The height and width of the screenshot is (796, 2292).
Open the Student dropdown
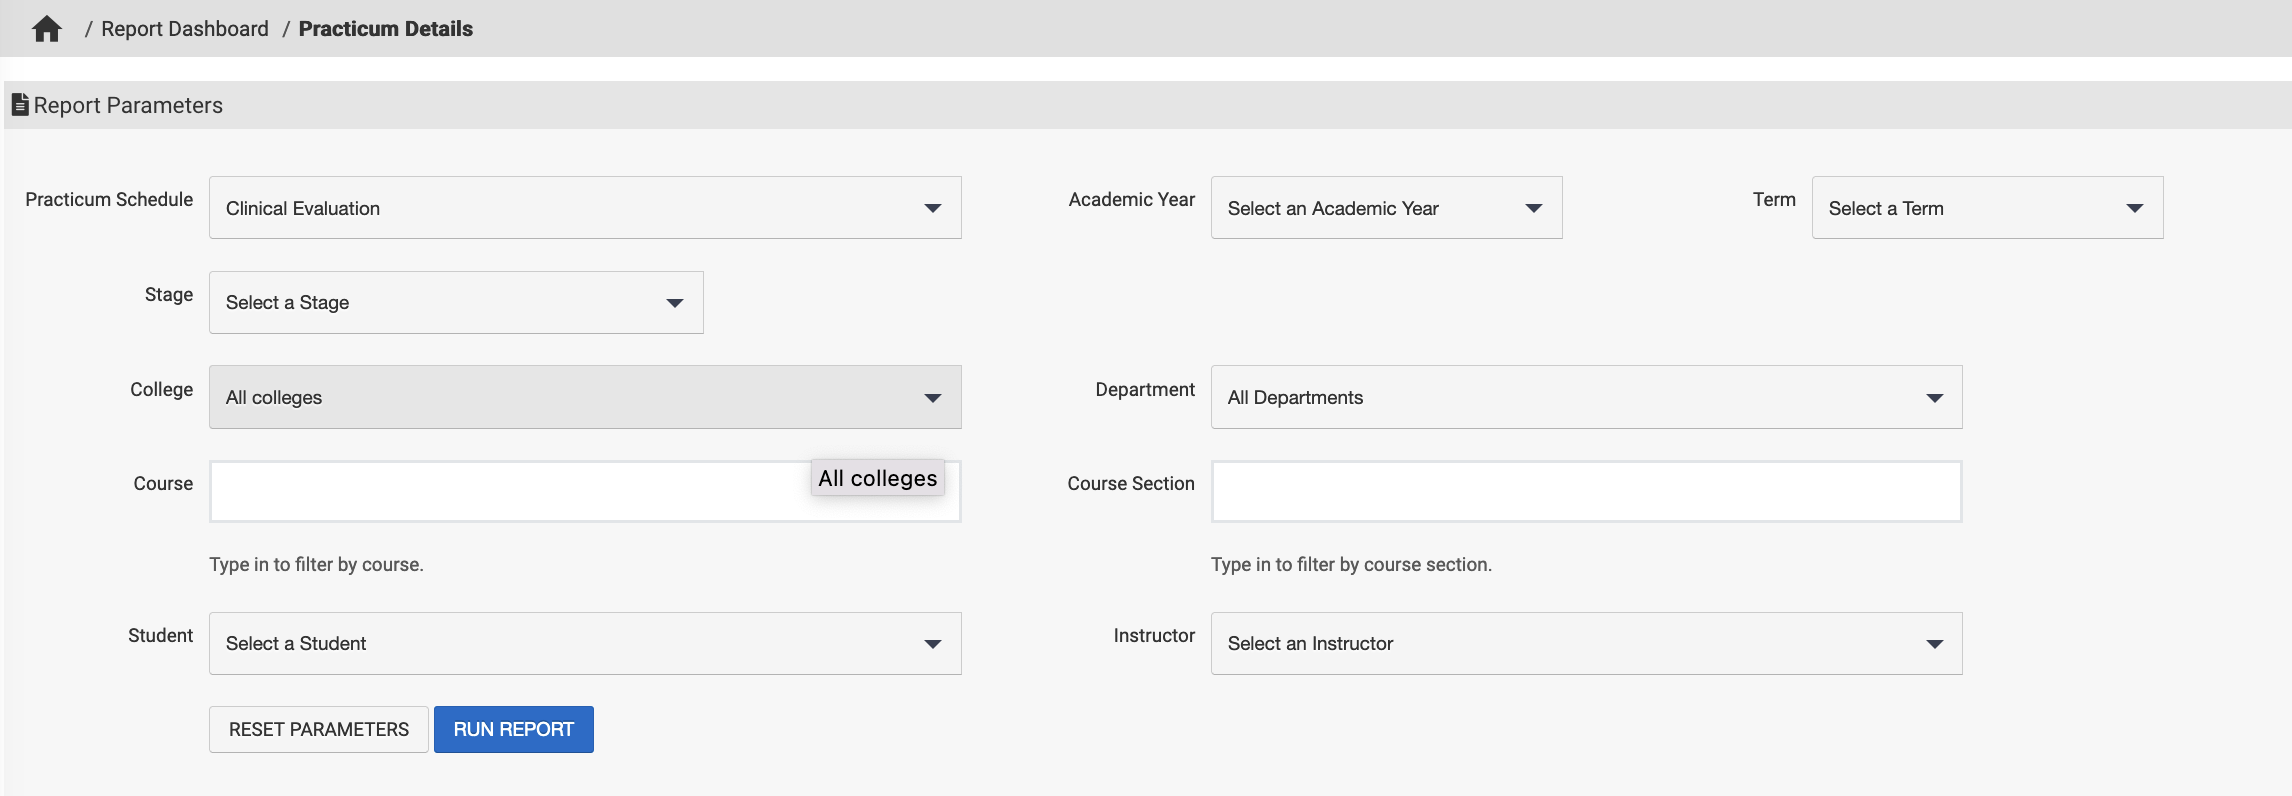584,643
